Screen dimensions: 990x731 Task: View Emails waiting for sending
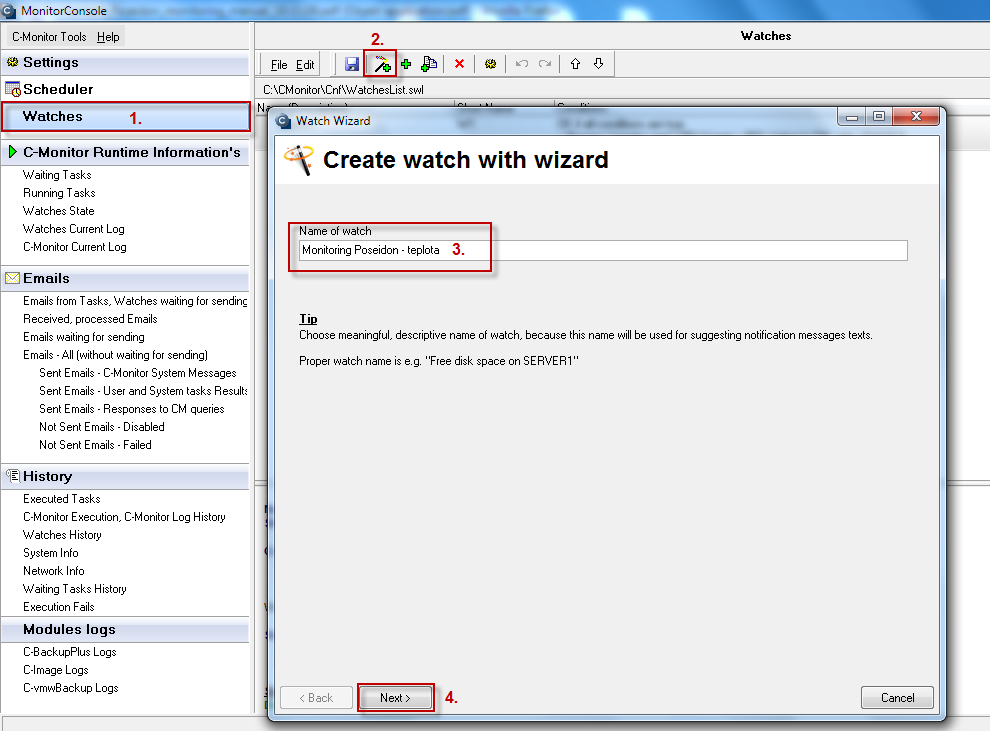(83, 337)
